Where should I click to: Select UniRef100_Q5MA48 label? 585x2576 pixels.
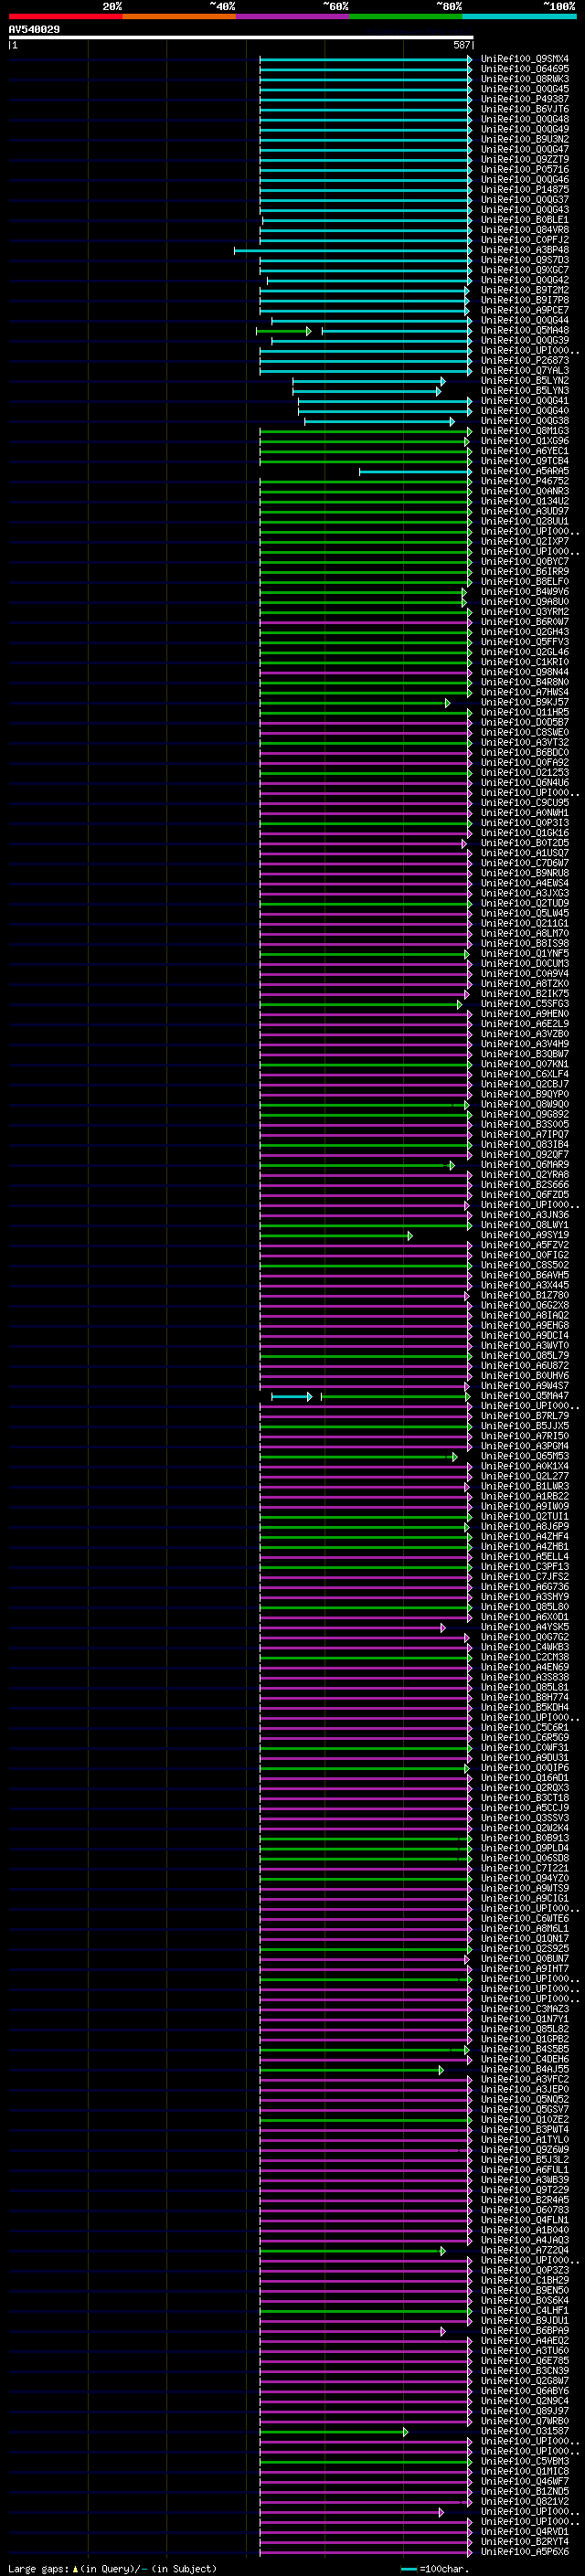coord(525,331)
